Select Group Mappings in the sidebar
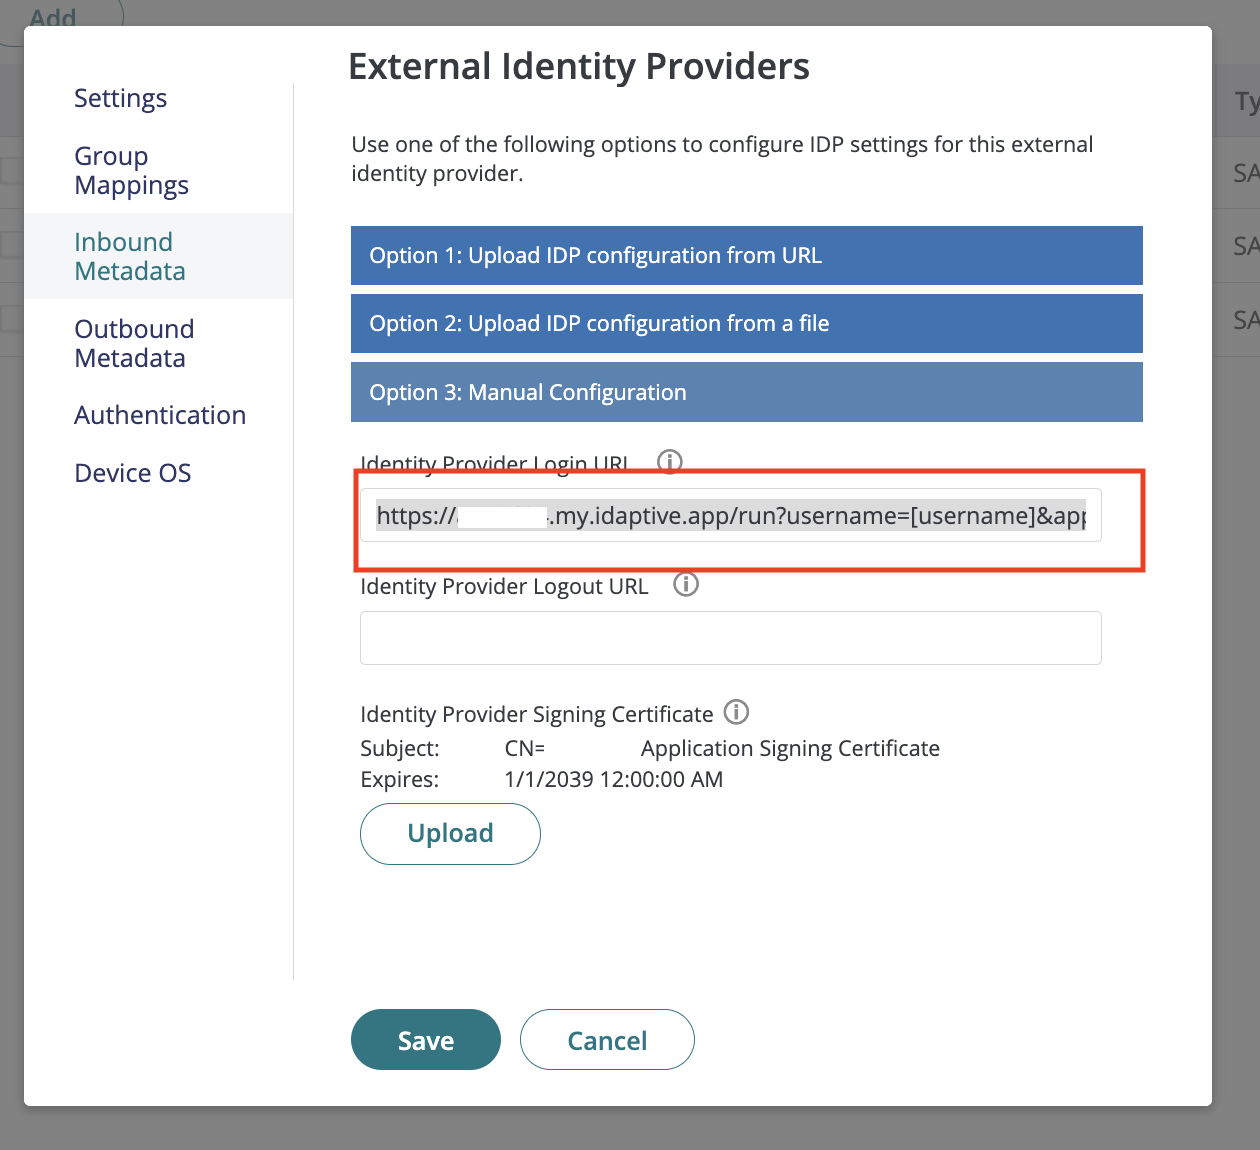Viewport: 1260px width, 1150px height. (x=131, y=170)
